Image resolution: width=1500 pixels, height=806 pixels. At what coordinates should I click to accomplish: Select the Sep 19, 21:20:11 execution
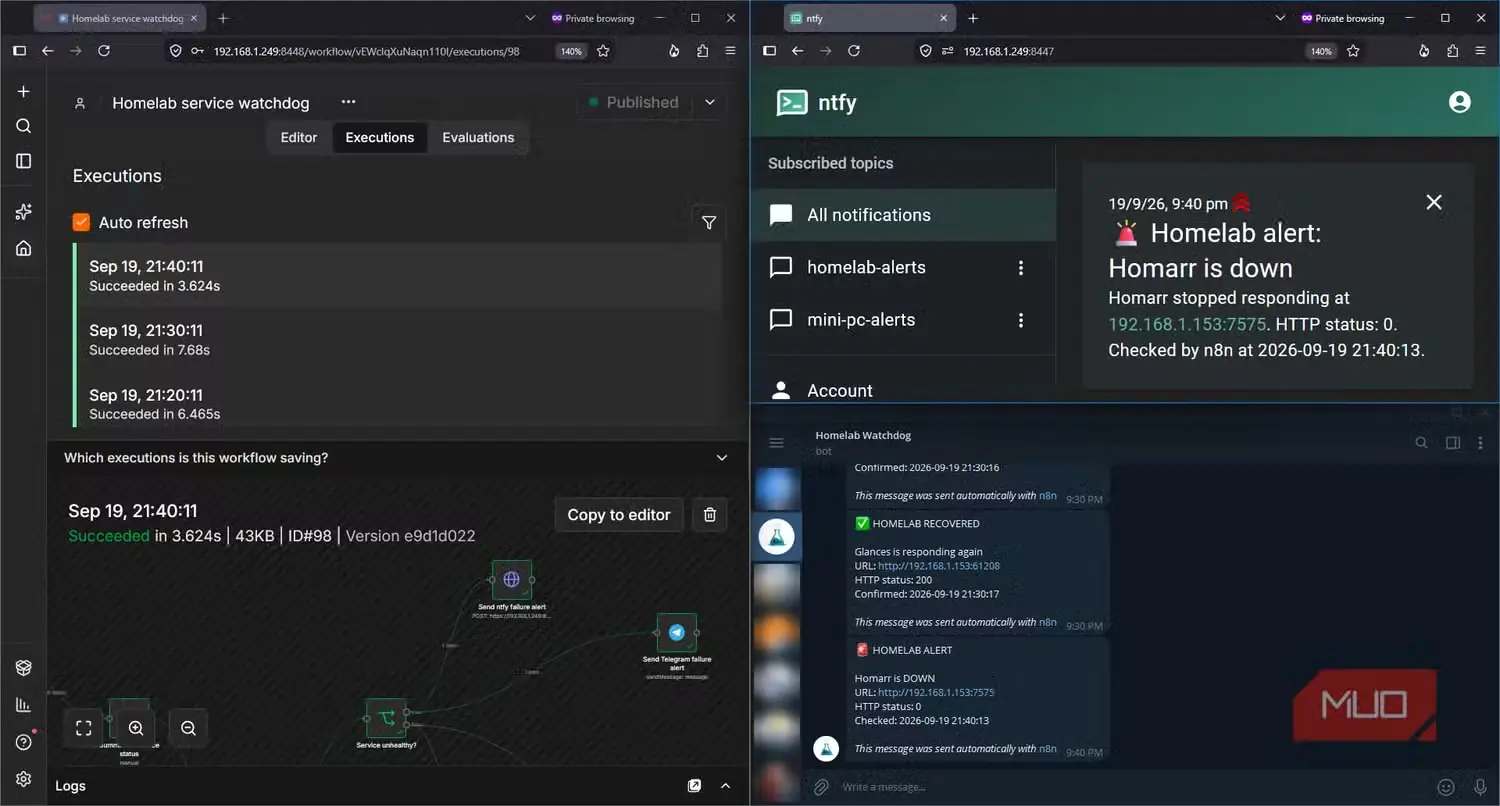[398, 404]
